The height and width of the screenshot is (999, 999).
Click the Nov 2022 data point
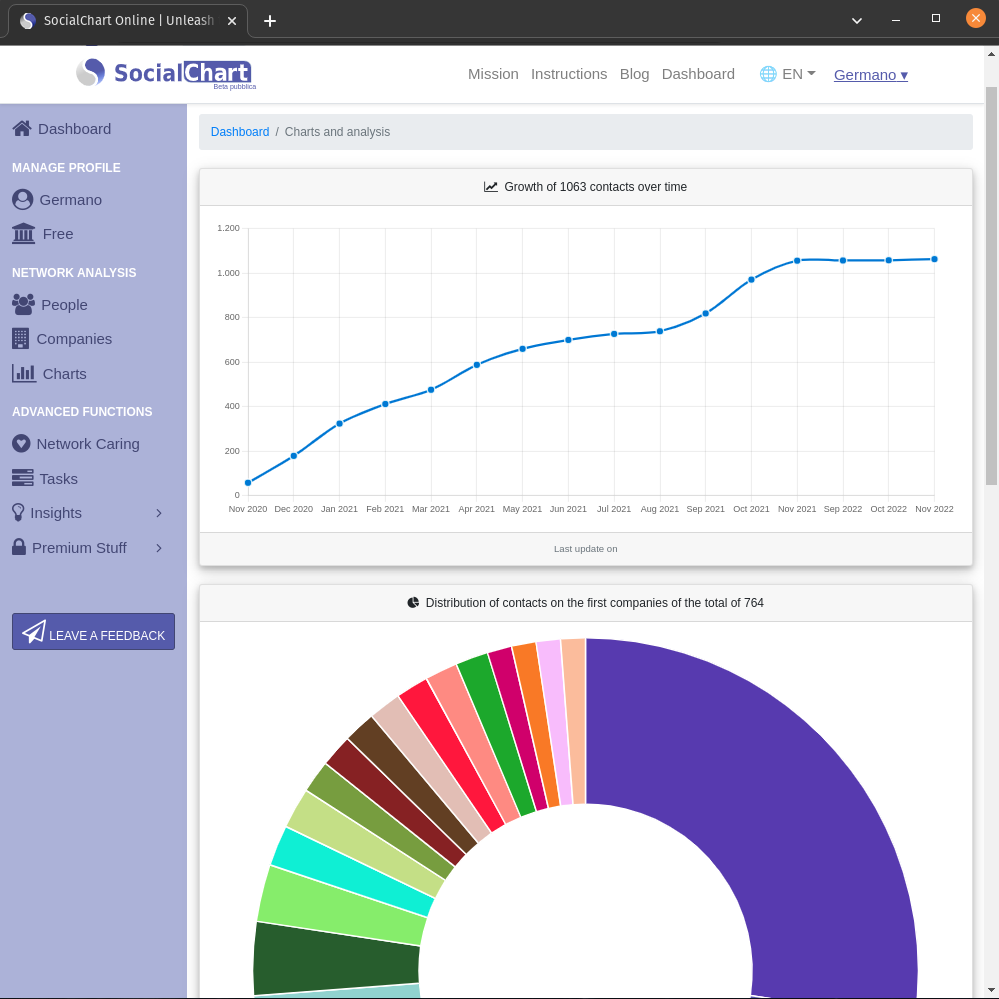click(x=934, y=259)
